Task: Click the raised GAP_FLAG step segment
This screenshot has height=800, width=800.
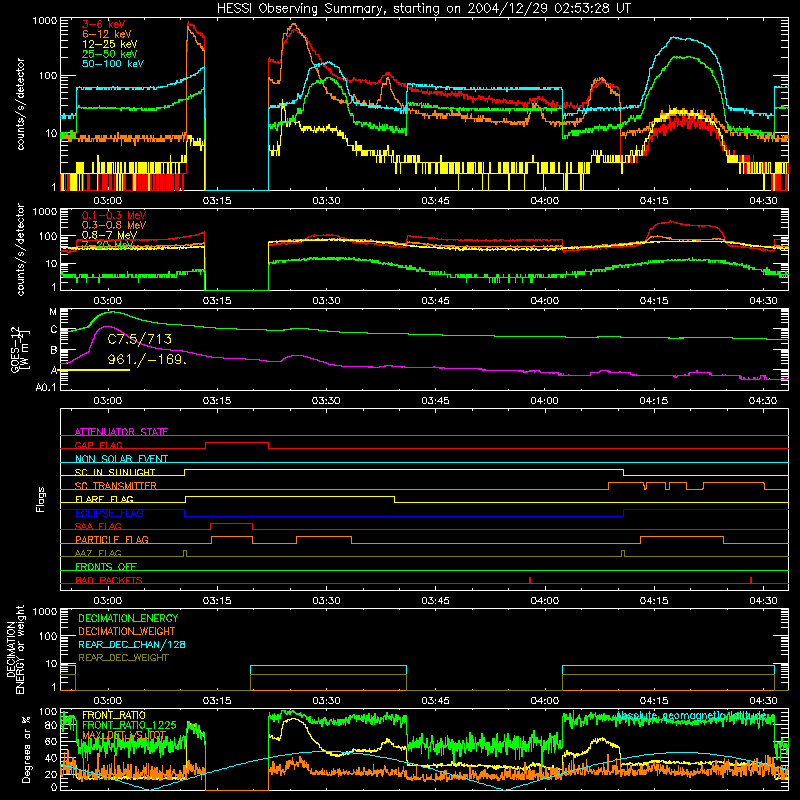Action: pyautogui.click(x=237, y=442)
